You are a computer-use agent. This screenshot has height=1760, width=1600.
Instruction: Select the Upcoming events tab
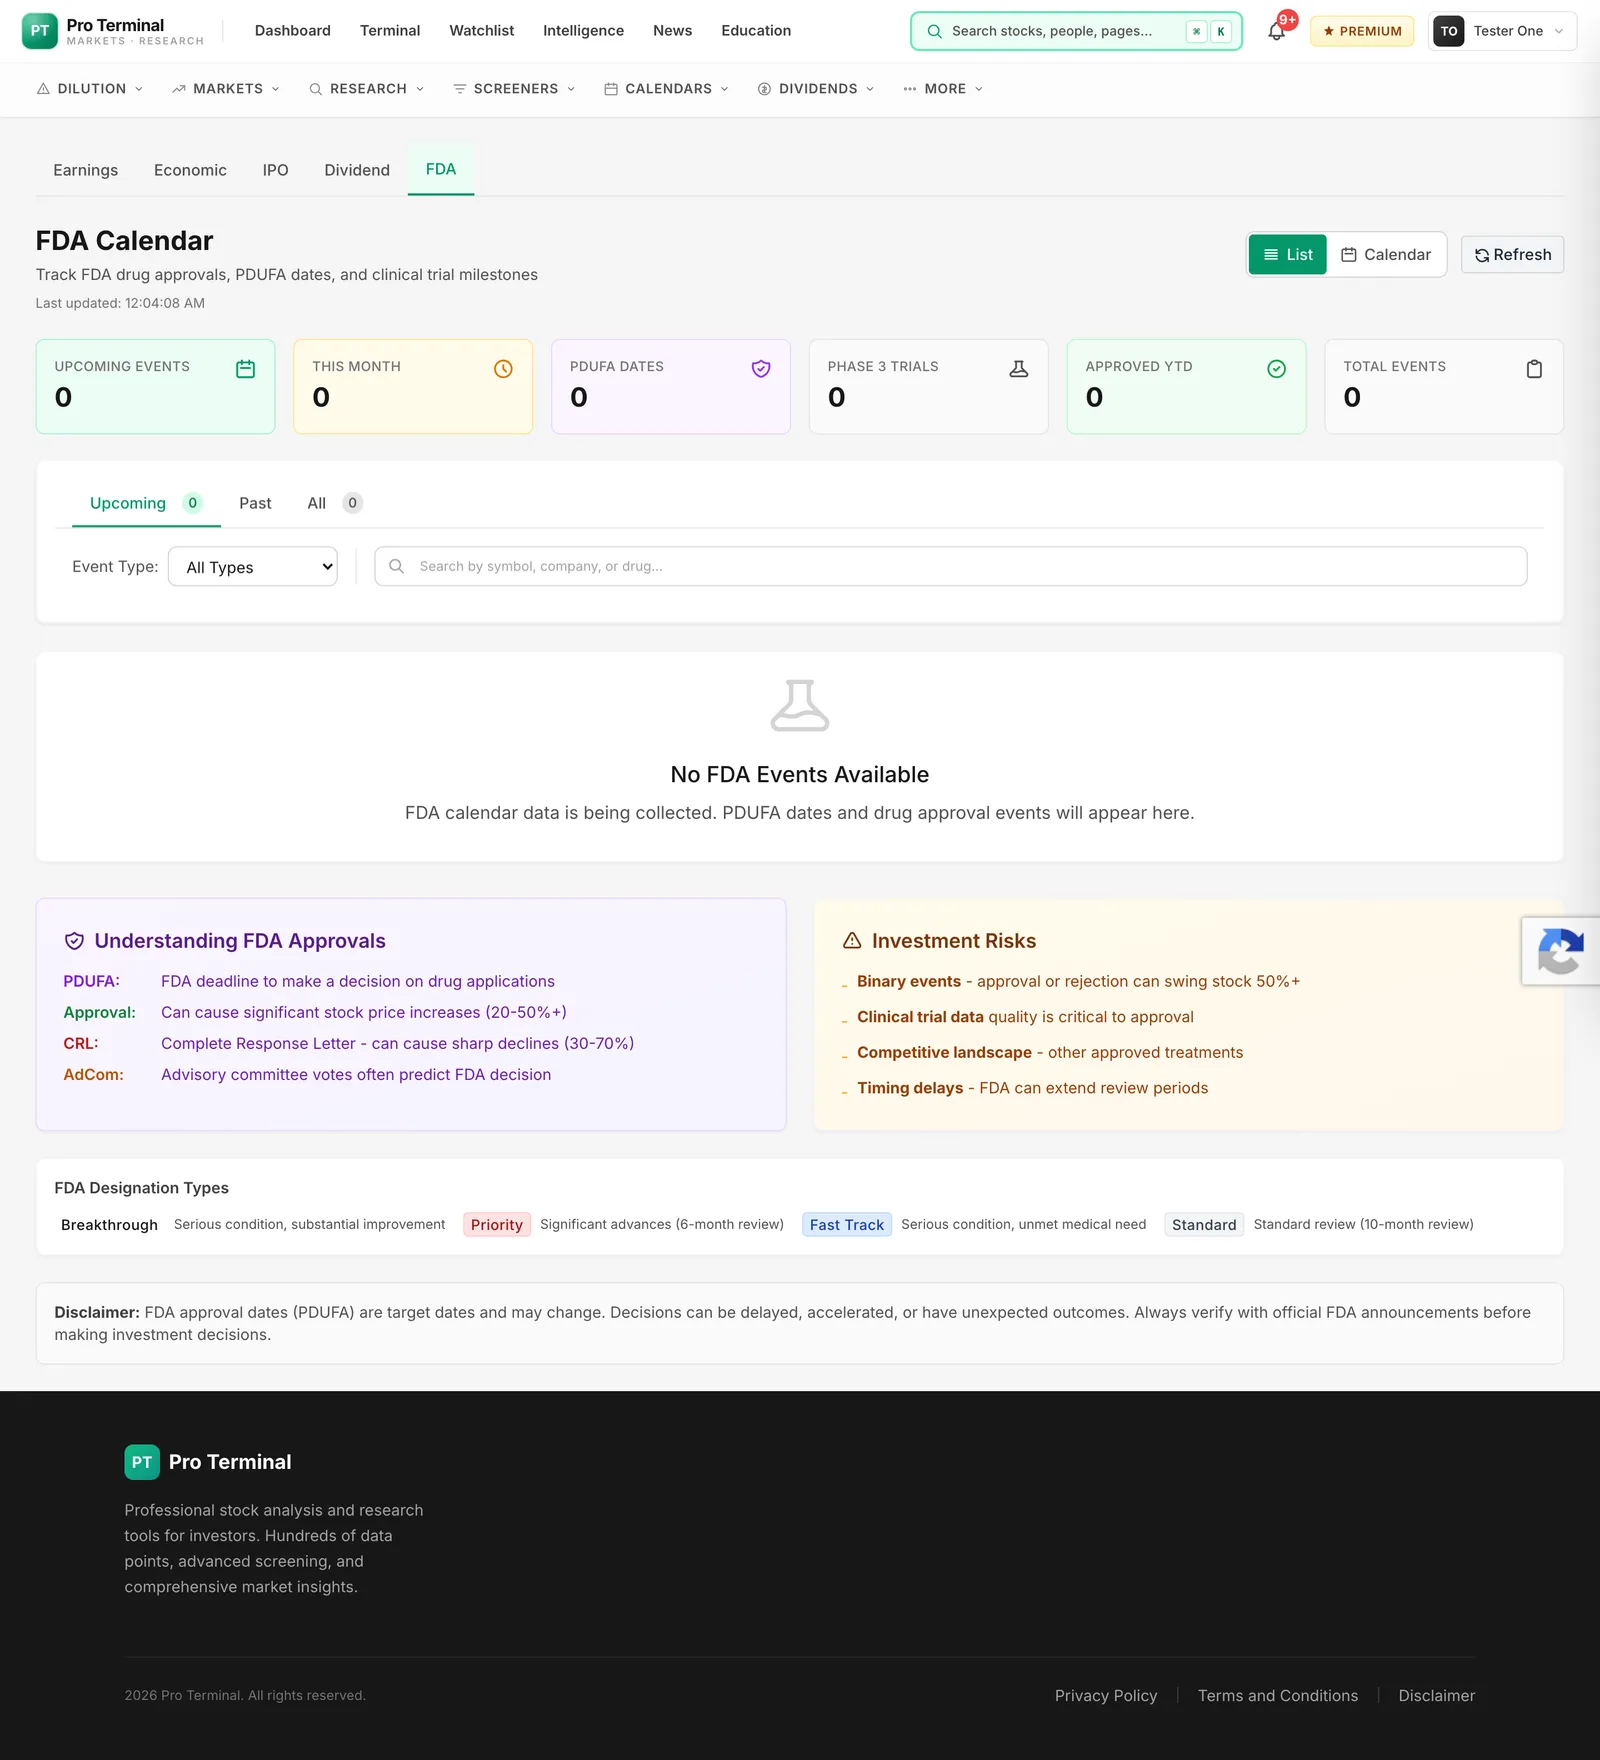tap(146, 503)
